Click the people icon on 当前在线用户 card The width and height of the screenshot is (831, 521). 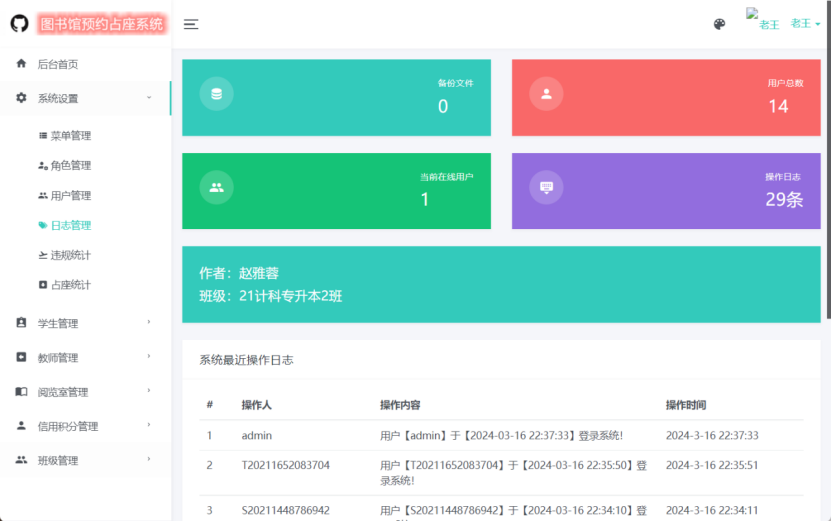click(216, 187)
